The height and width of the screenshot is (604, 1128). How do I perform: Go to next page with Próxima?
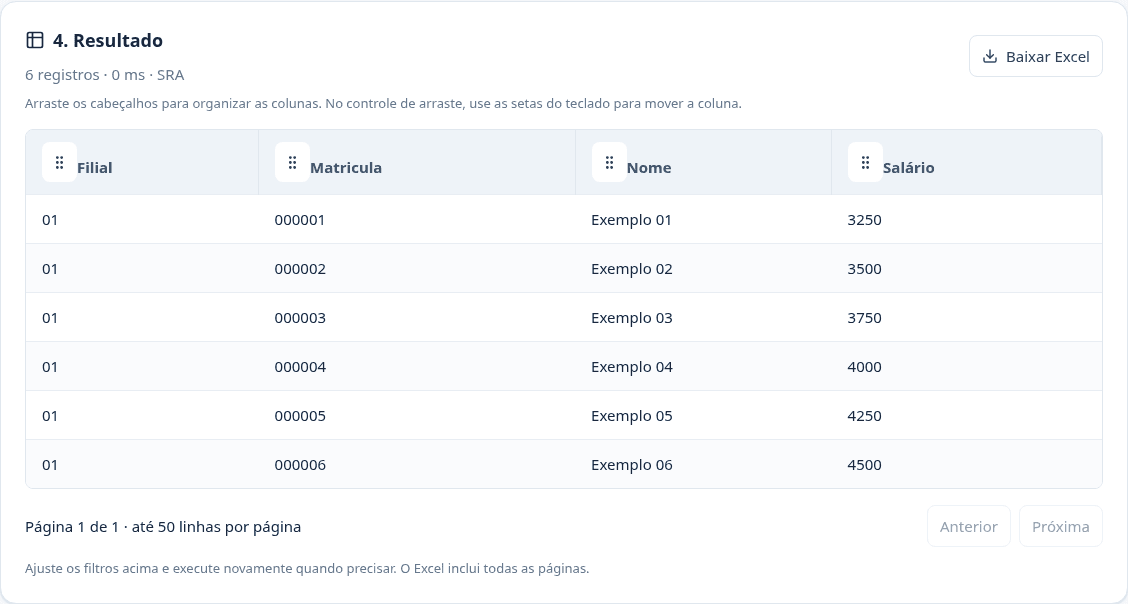point(1060,526)
